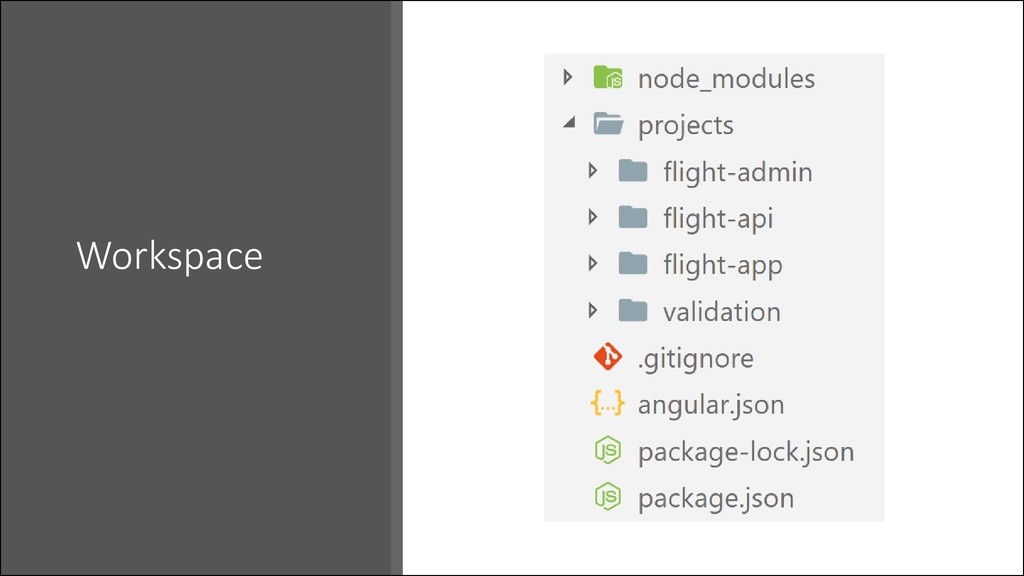Image resolution: width=1024 pixels, height=576 pixels.
Task: Expand the node_modules folder arrow
Action: pos(568,77)
